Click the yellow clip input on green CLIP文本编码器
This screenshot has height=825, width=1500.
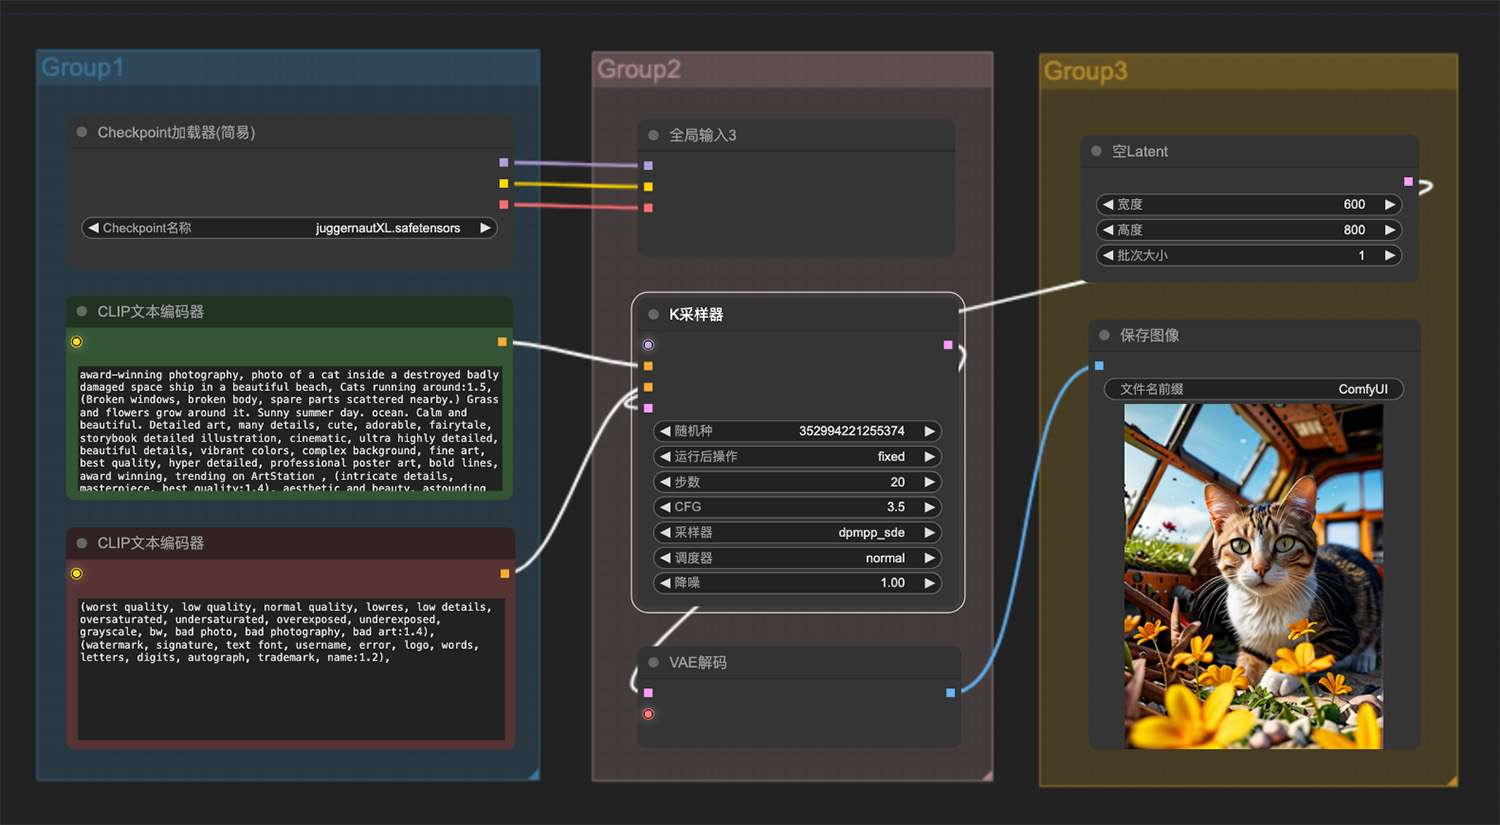77,342
